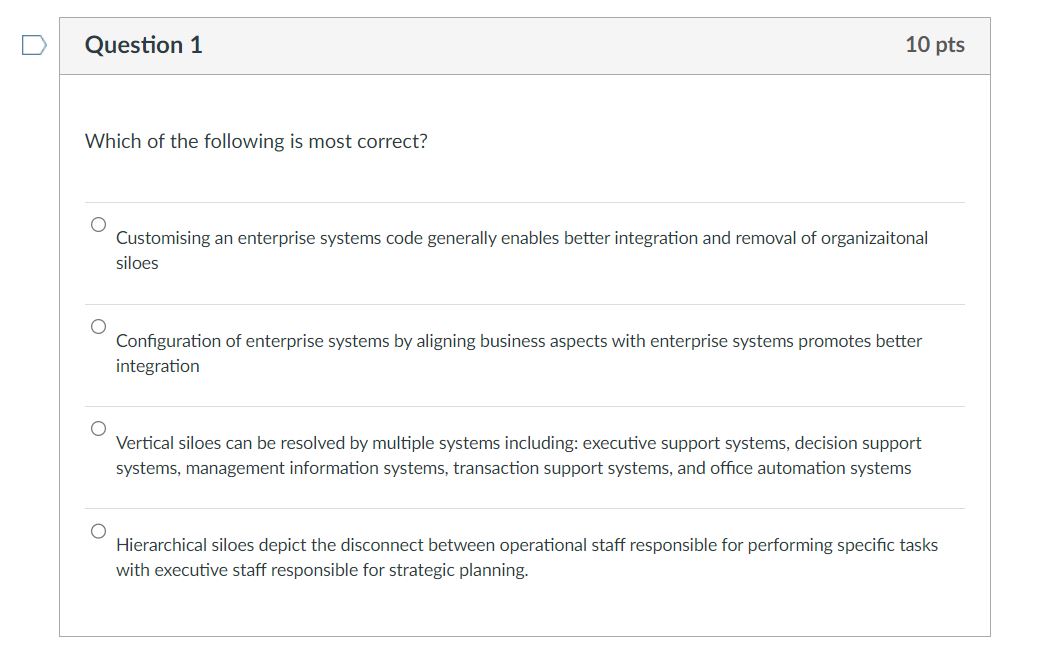Choose the answer about operational staff disconnect
This screenshot has width=1037, height=656.
526,557
